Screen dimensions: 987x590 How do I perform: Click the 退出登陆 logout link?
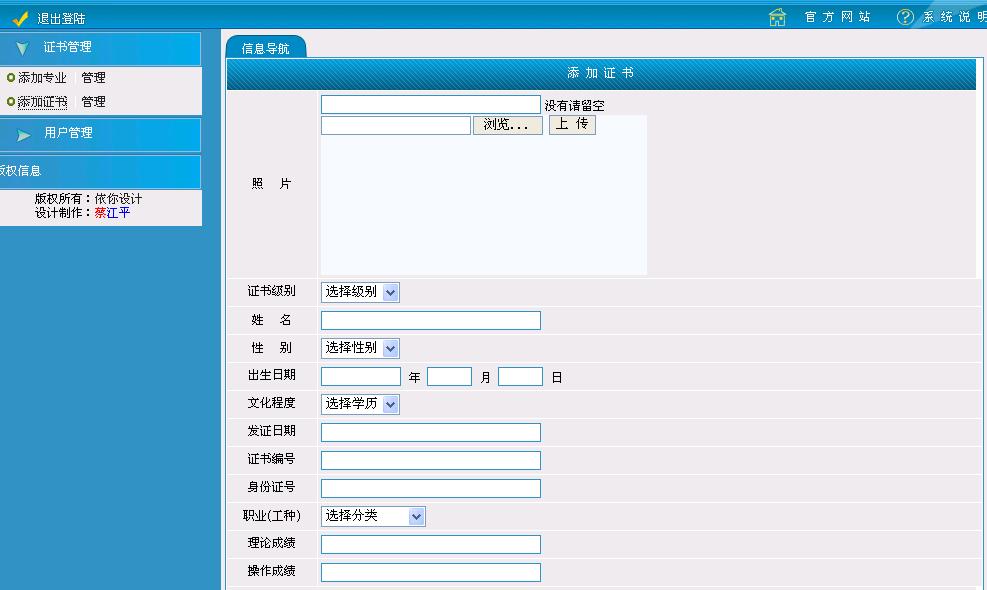click(x=58, y=16)
